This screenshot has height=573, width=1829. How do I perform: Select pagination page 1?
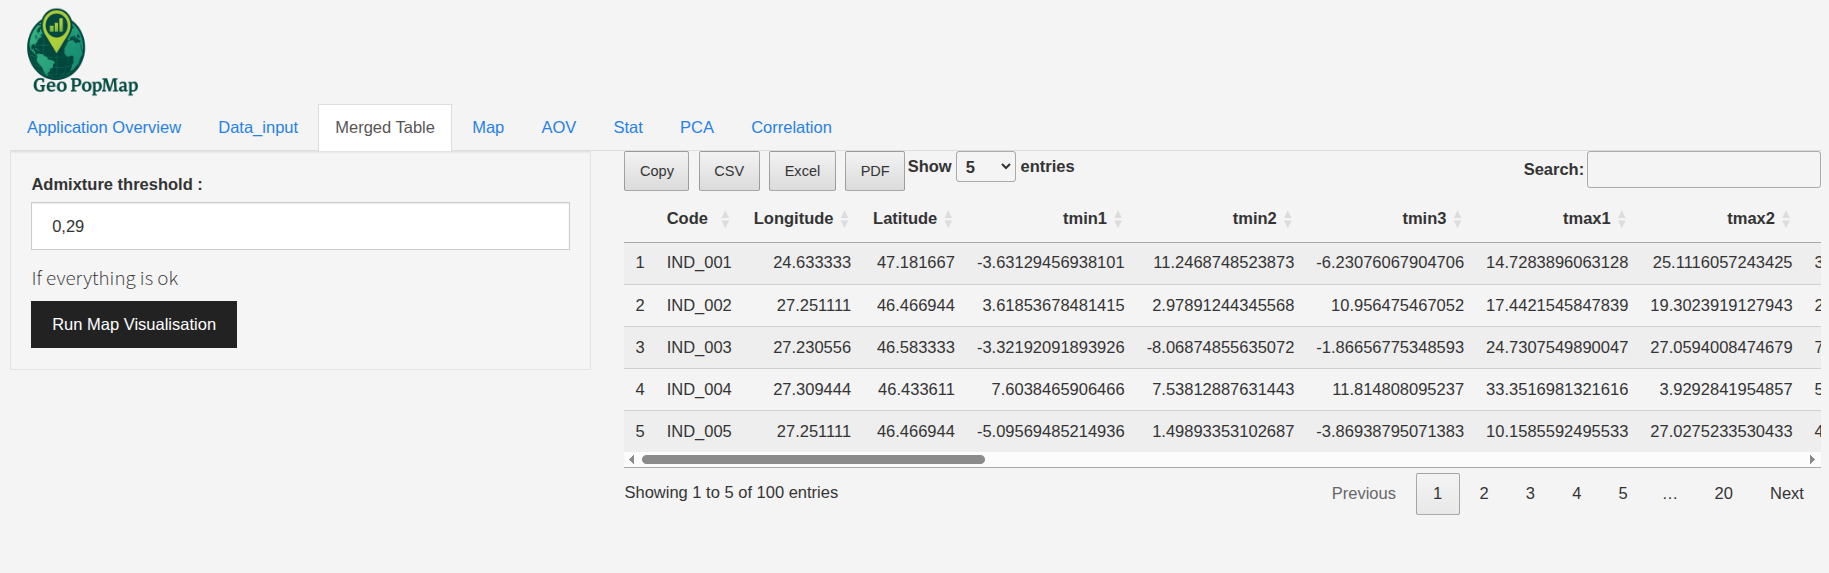(x=1437, y=493)
